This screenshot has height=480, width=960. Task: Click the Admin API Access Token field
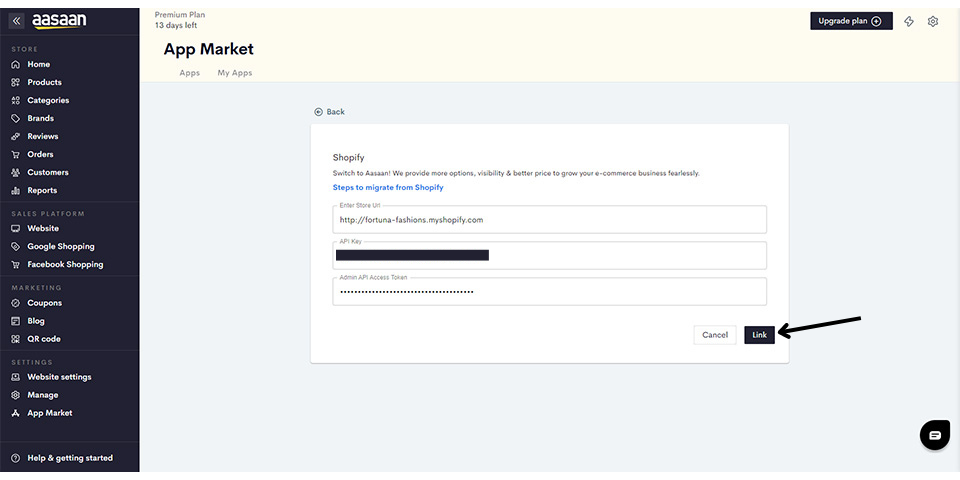(x=550, y=291)
